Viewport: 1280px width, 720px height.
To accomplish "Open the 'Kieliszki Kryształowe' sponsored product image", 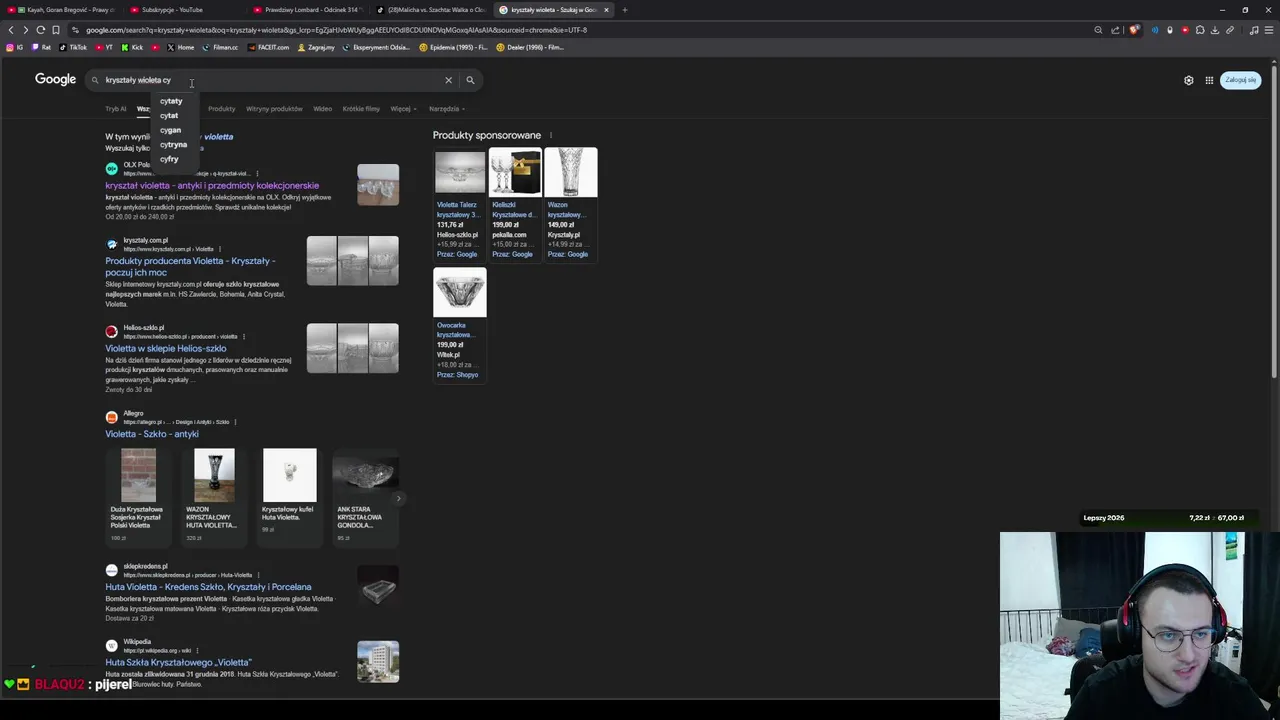I will click(x=515, y=172).
